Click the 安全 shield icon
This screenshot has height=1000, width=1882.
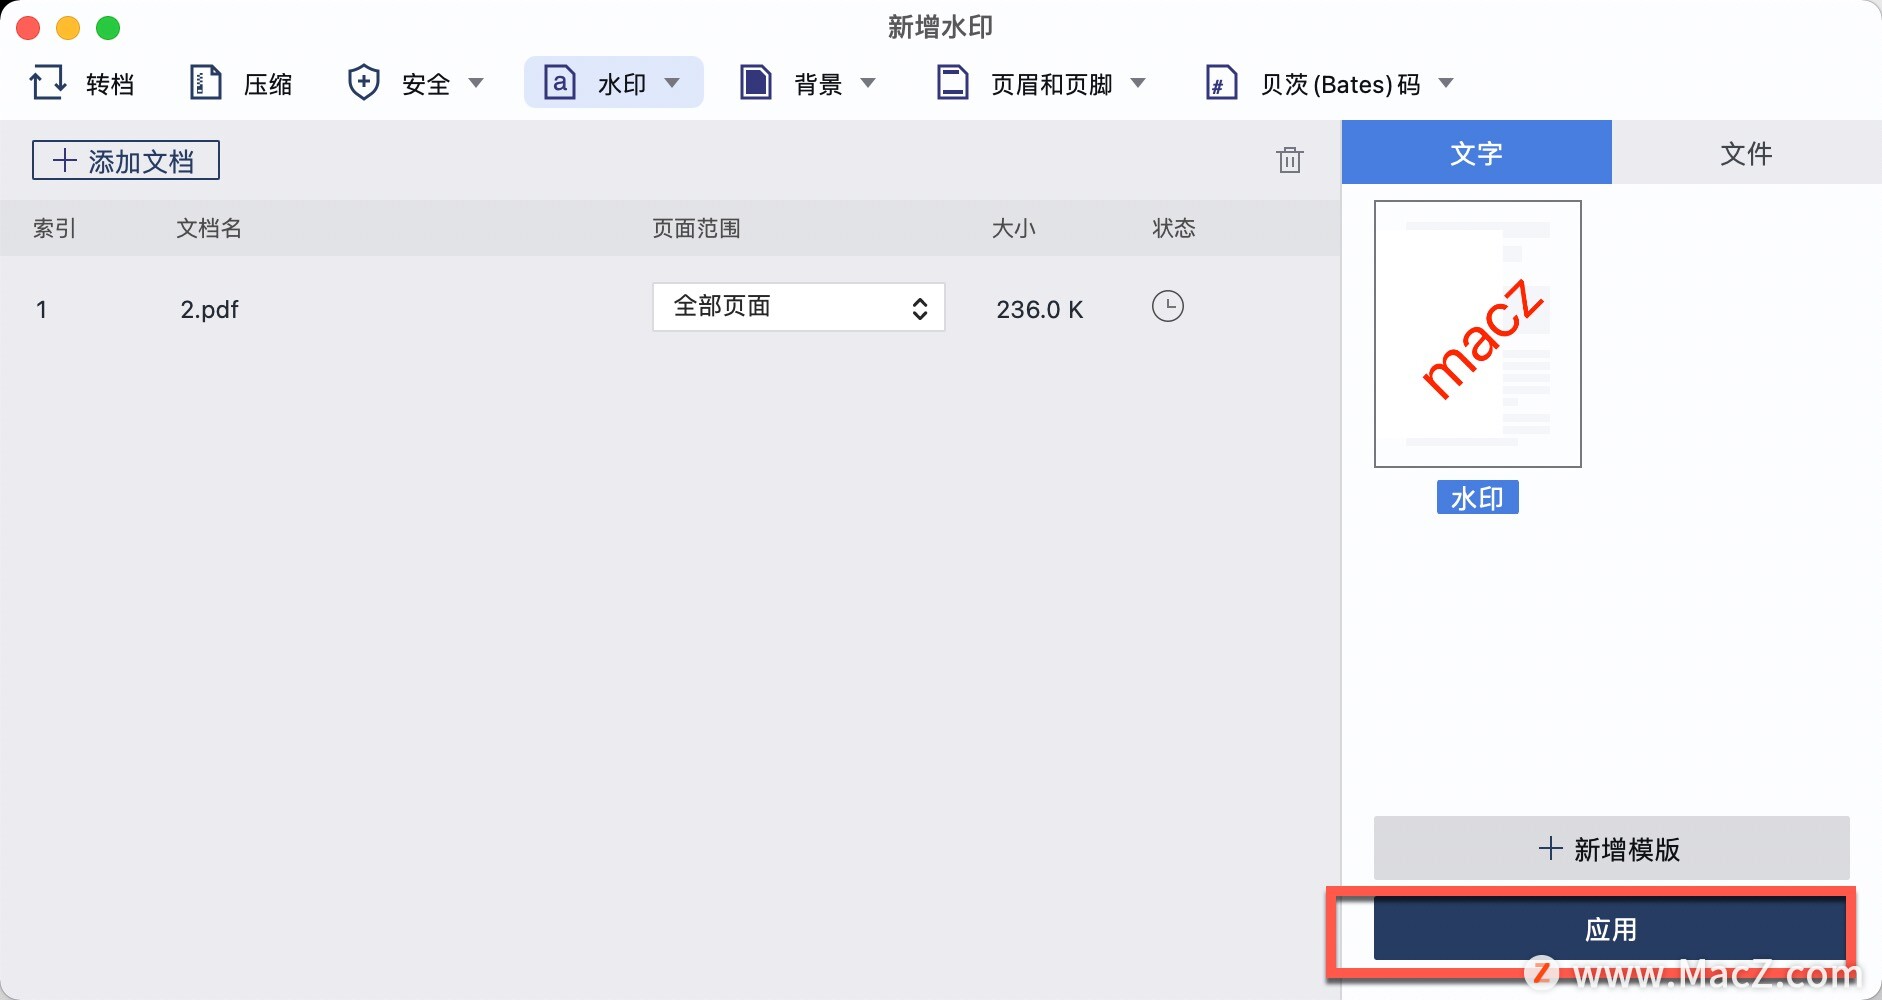pos(363,83)
